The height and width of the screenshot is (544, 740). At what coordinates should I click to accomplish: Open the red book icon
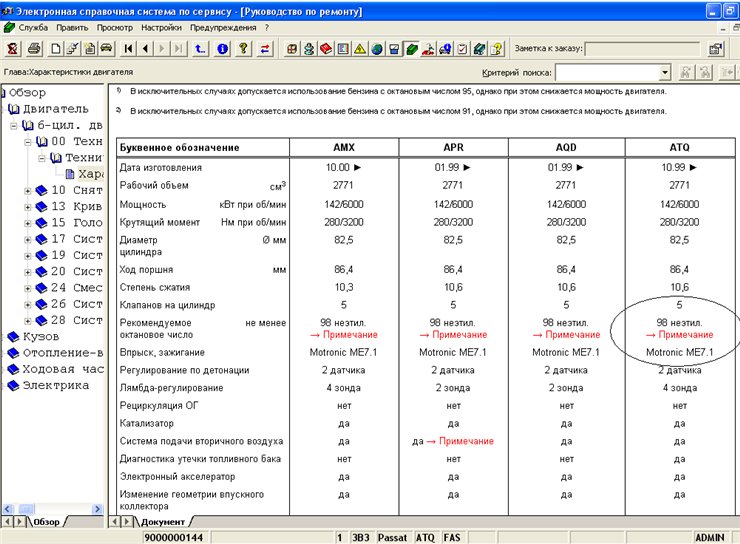326,49
